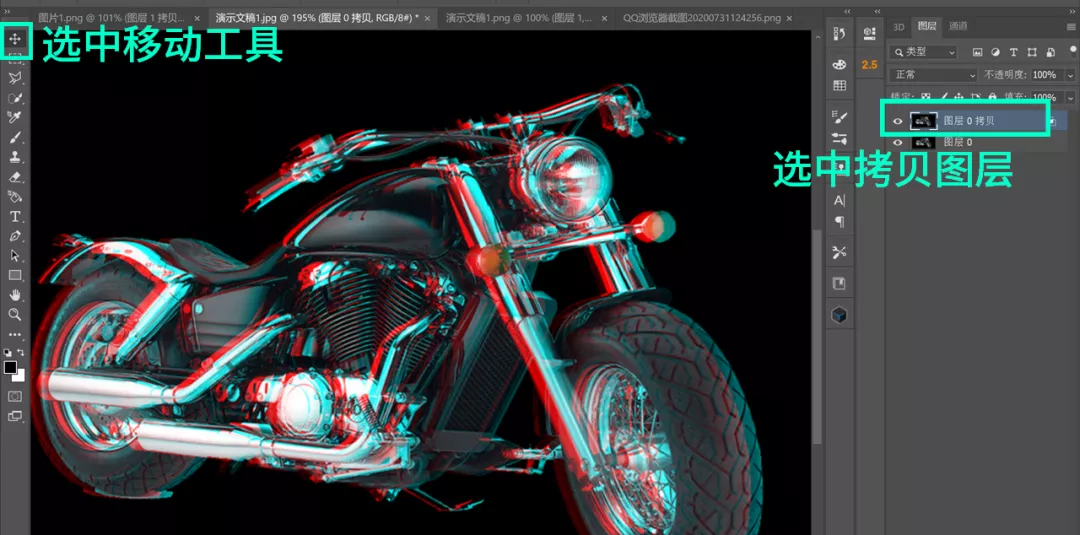This screenshot has height=535, width=1080.
Task: Click the 不透明度 opacity value field
Action: pyautogui.click(x=1047, y=74)
